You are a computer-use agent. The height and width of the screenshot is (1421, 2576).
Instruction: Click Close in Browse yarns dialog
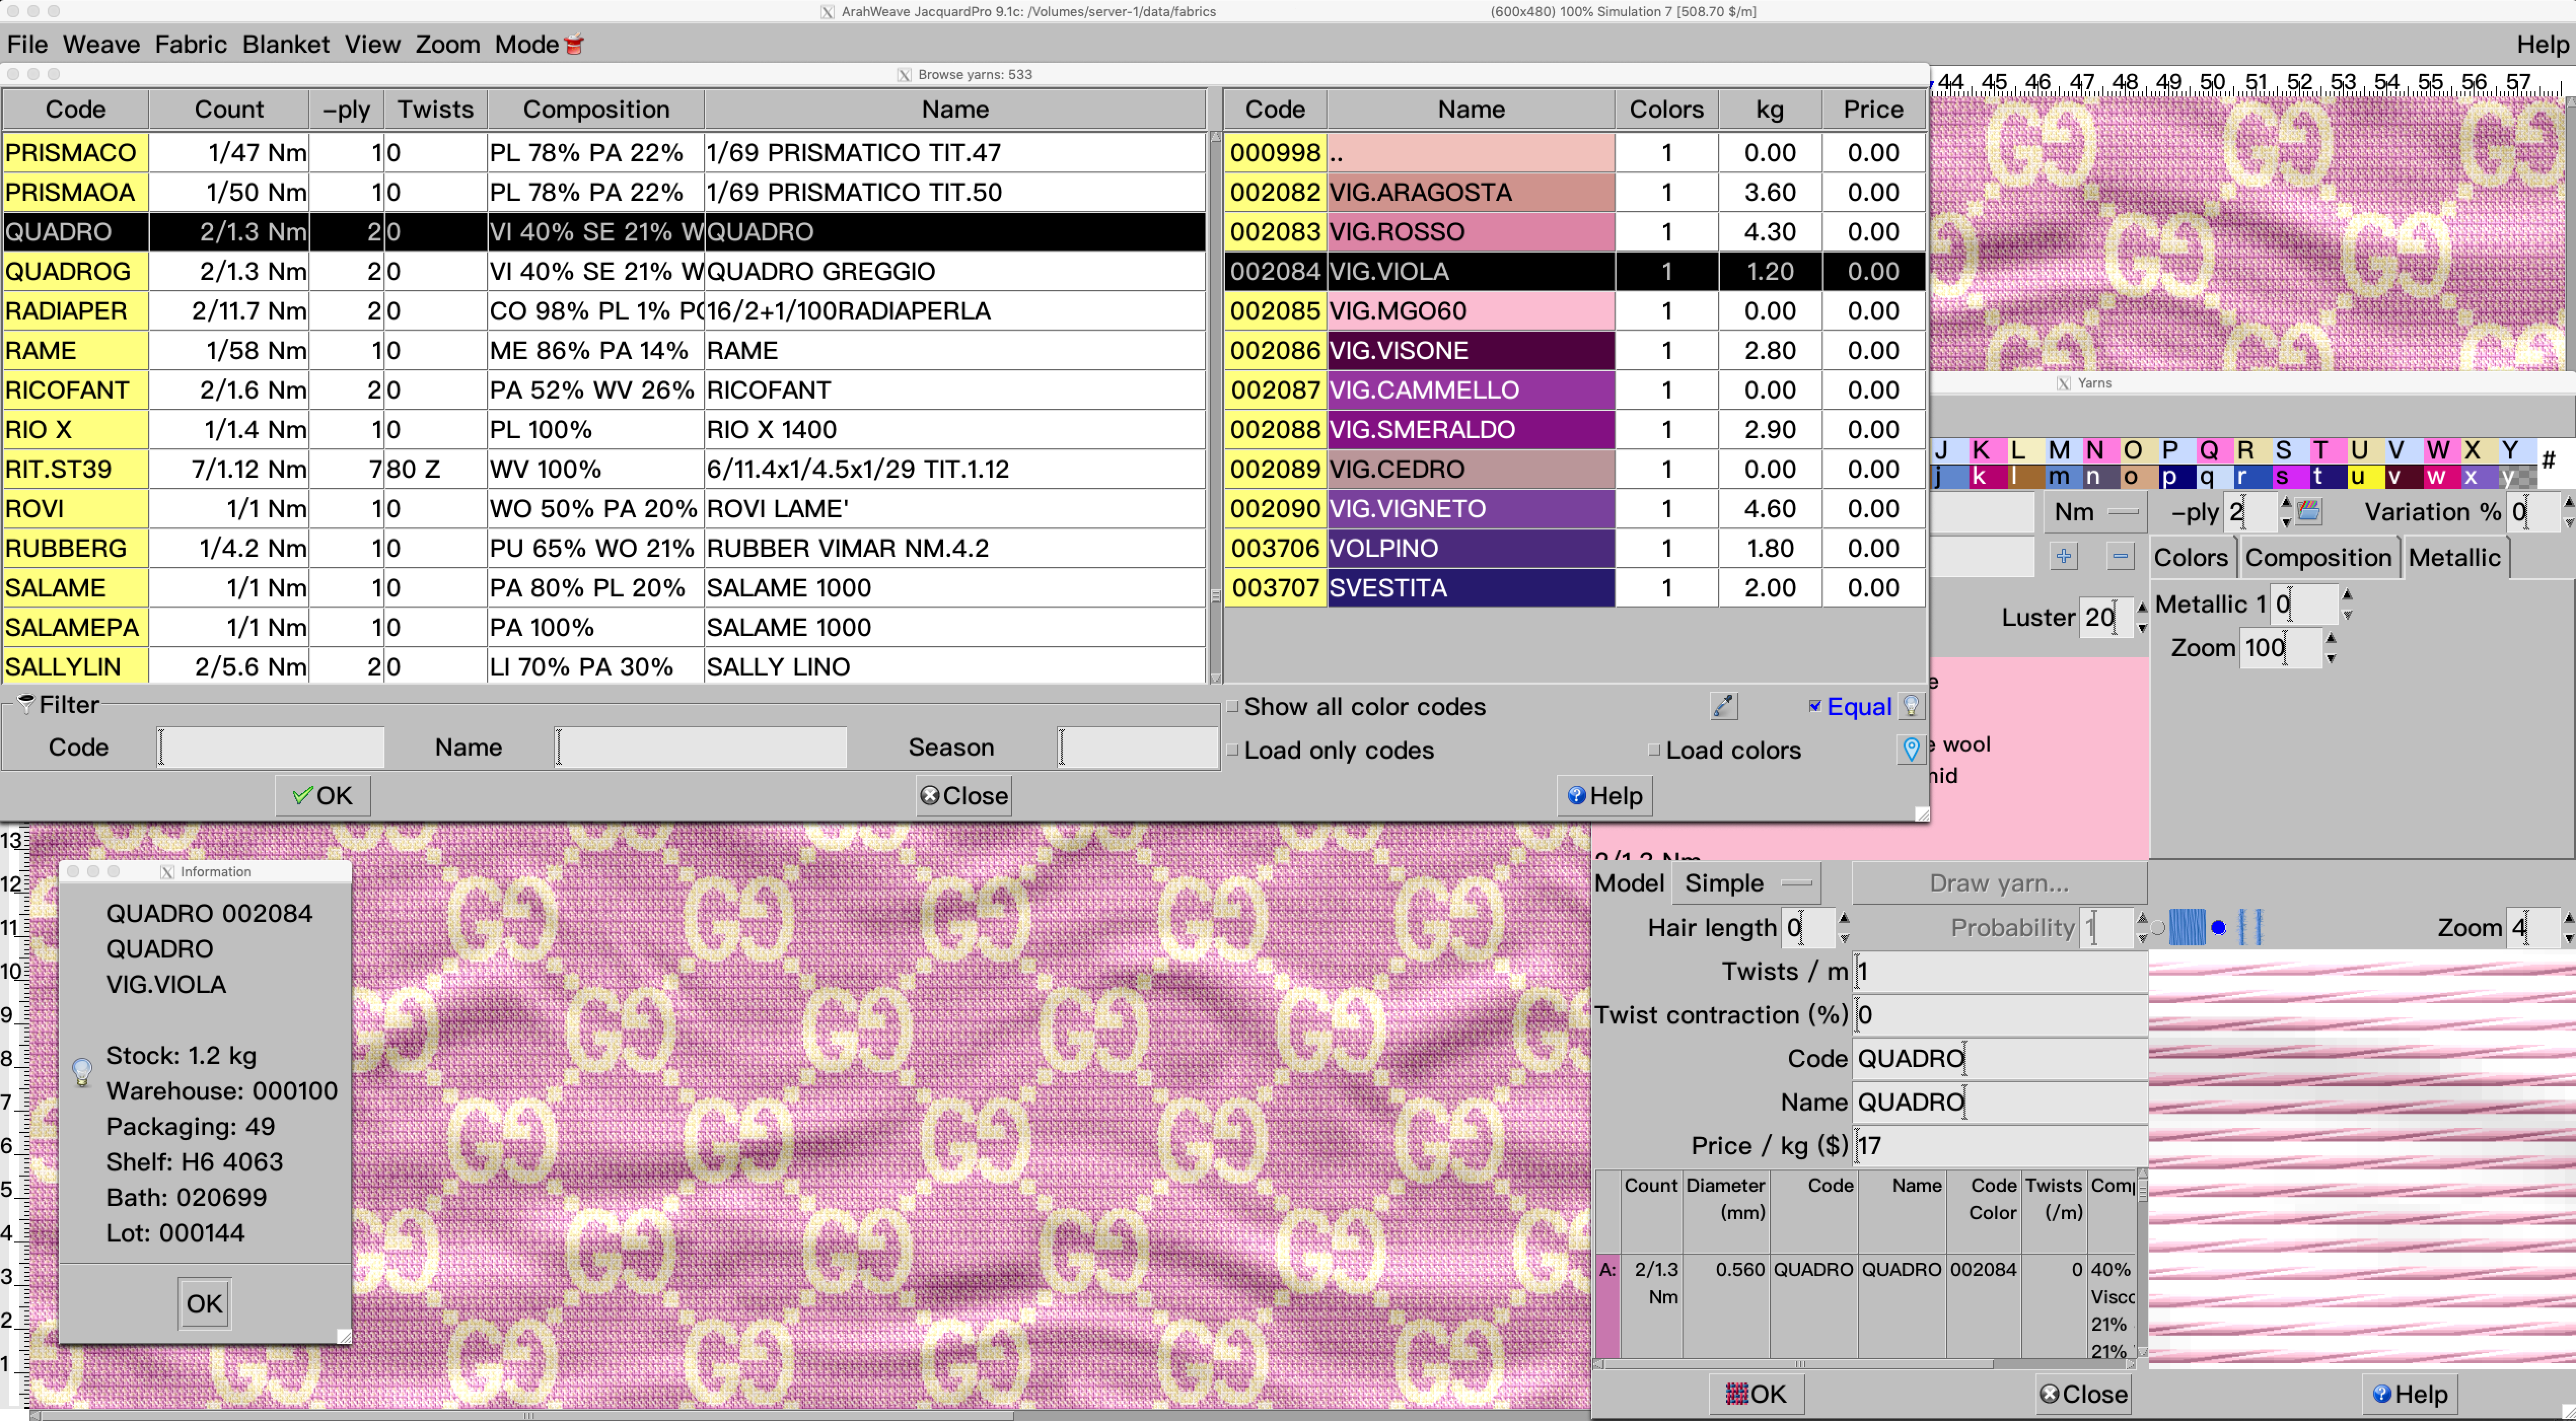click(x=964, y=795)
